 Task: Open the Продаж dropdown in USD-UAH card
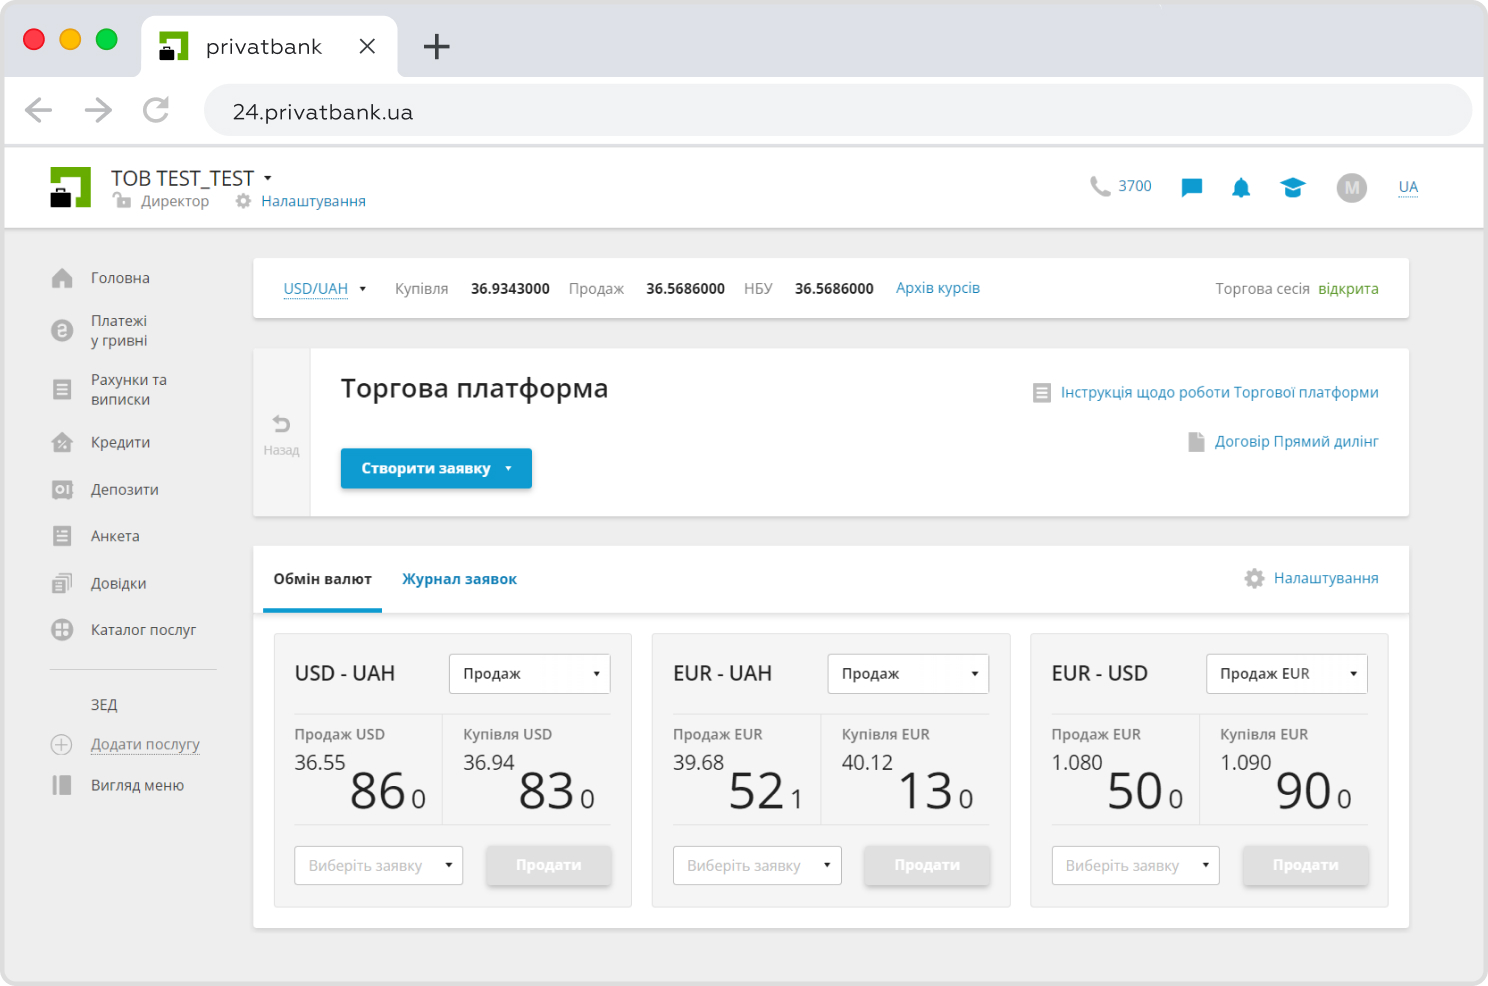tap(529, 673)
